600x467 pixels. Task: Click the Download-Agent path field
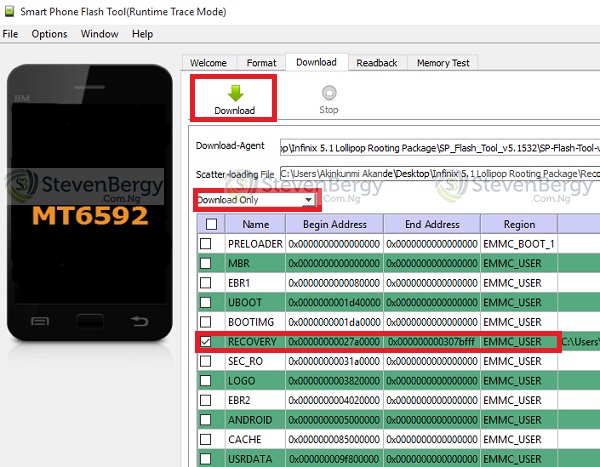440,148
